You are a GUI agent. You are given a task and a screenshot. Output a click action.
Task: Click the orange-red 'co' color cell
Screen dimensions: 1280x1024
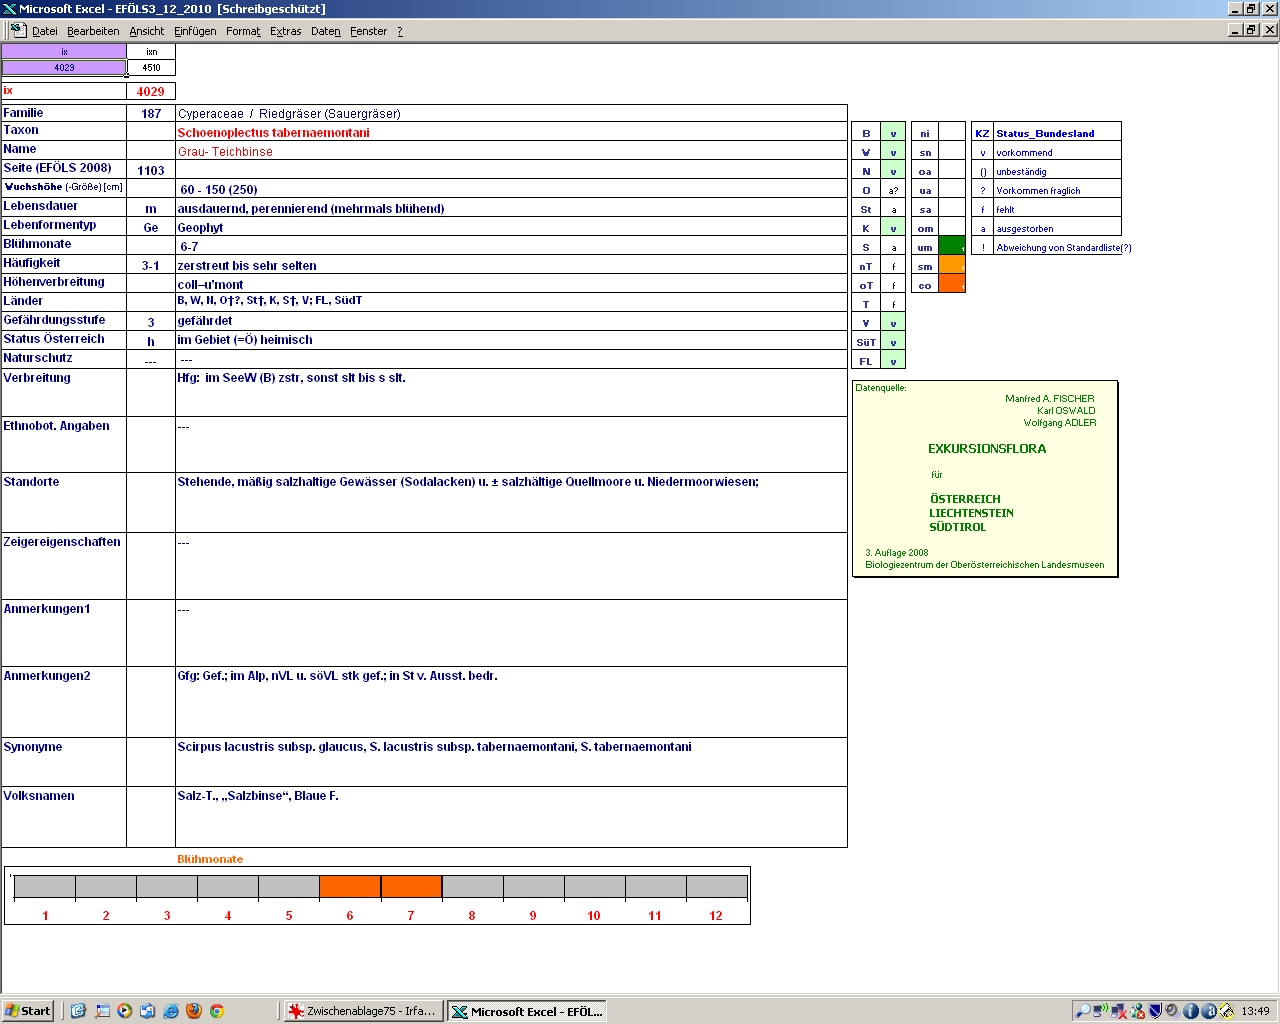(x=952, y=284)
